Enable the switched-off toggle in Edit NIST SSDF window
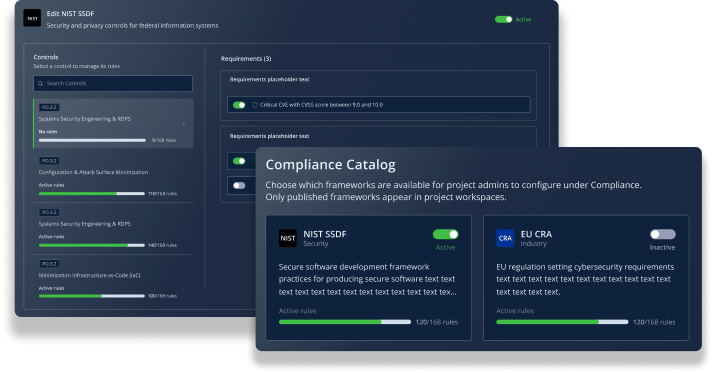This screenshot has height=373, width=713. pyautogui.click(x=239, y=186)
